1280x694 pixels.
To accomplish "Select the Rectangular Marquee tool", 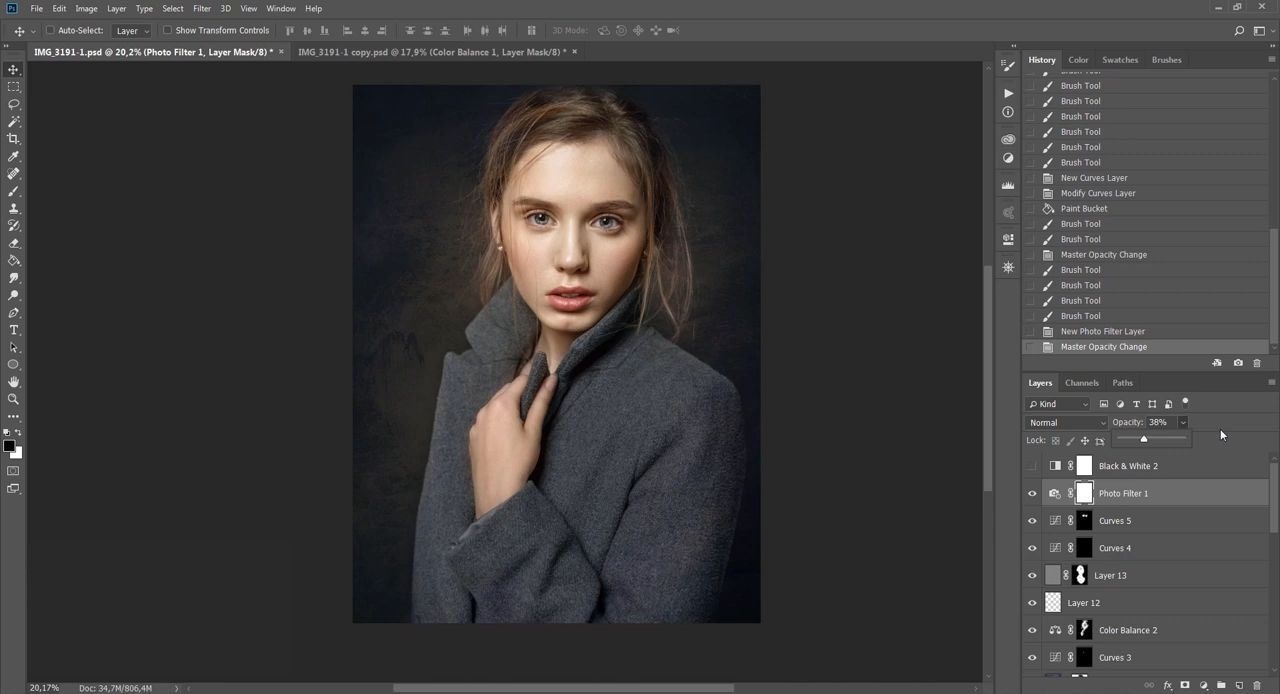I will point(13,87).
